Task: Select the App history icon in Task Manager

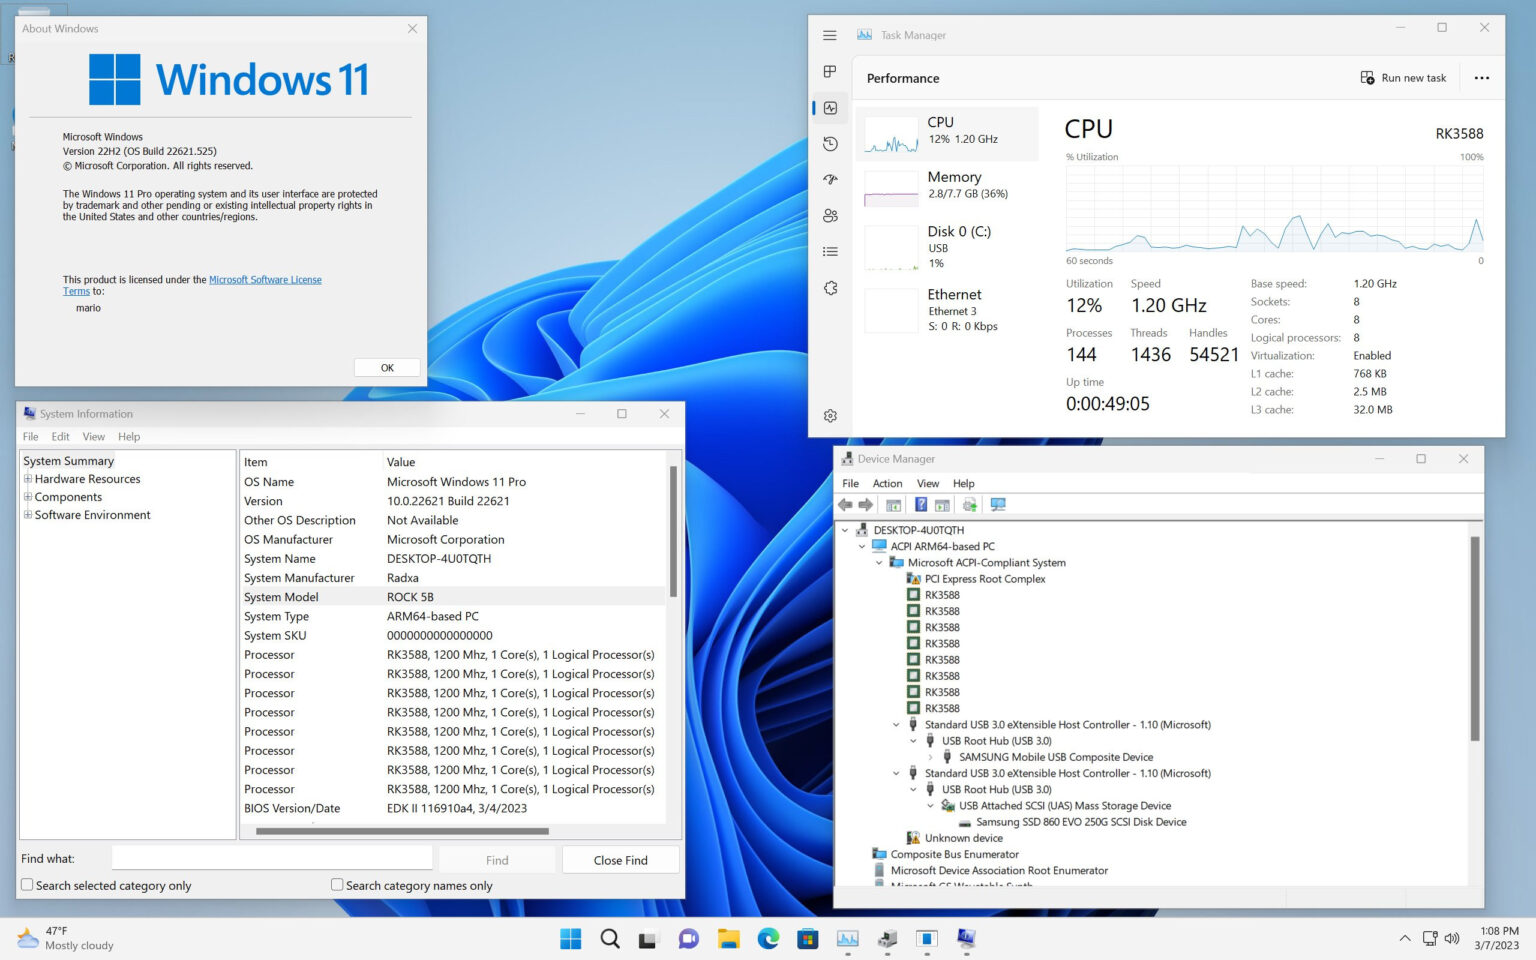Action: click(830, 143)
